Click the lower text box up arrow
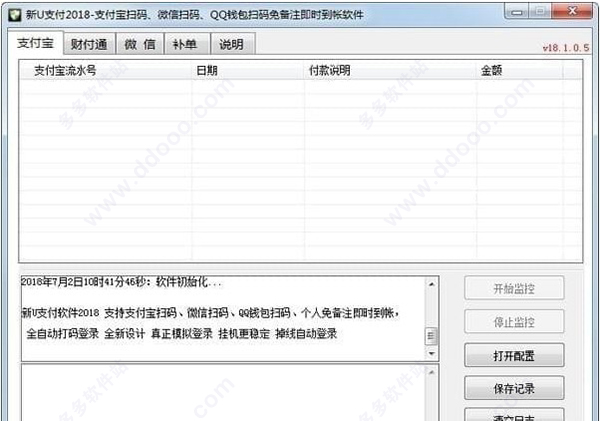The image size is (600, 421). pos(431,372)
